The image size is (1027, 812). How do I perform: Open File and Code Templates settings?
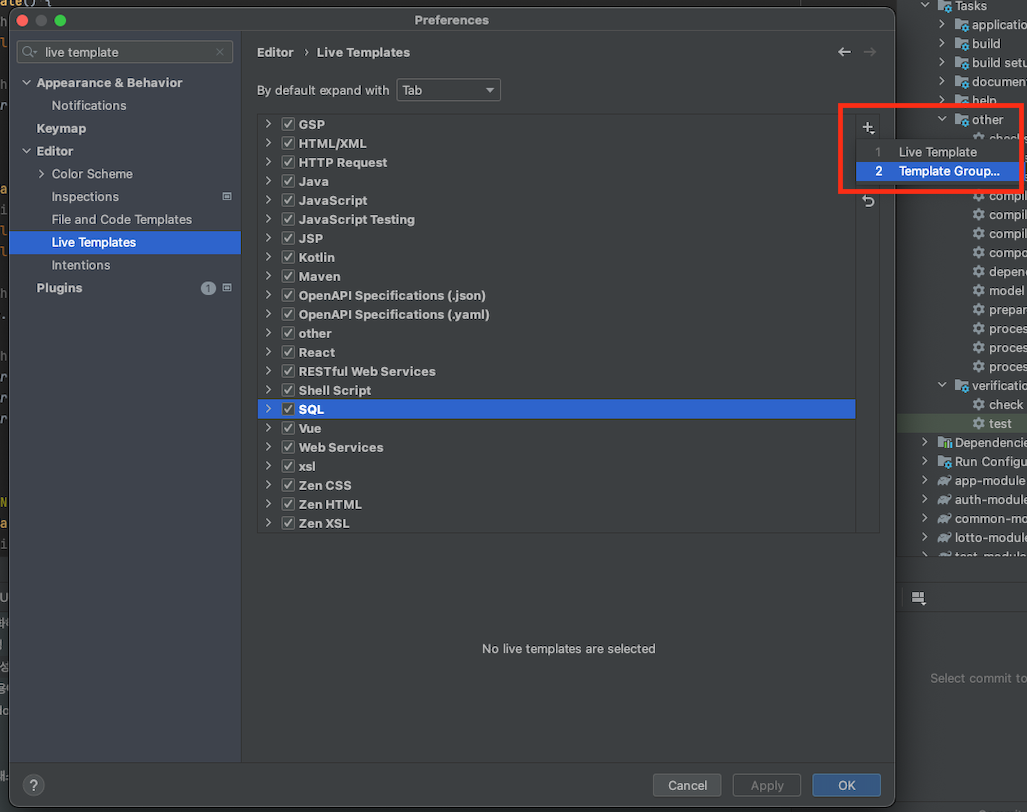click(x=122, y=219)
